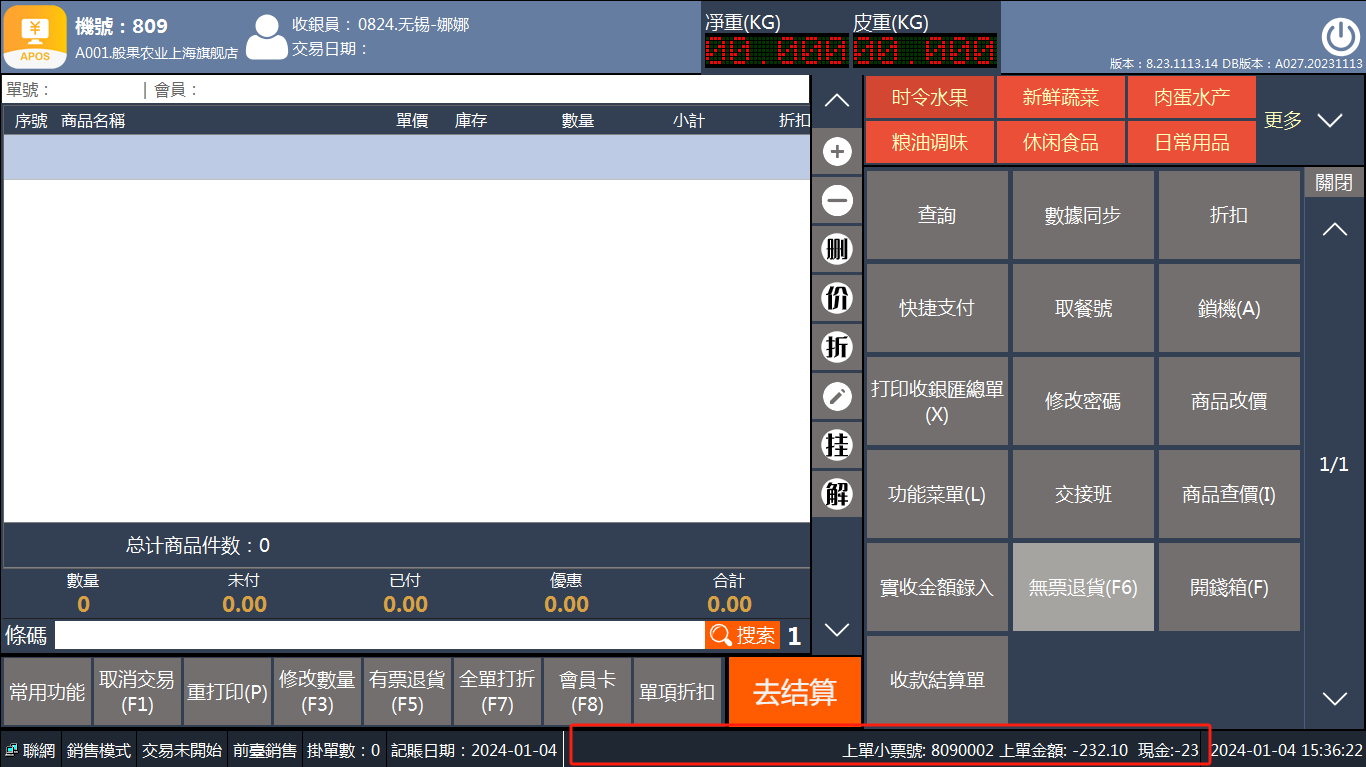Cancel transaction with 取消交易(F1)

(x=137, y=692)
